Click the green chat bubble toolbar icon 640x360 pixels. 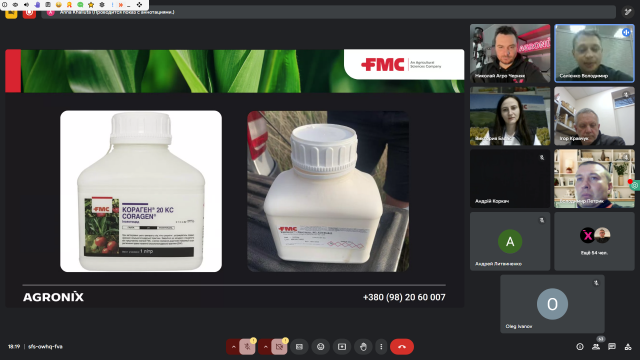pyautogui.click(x=80, y=4)
